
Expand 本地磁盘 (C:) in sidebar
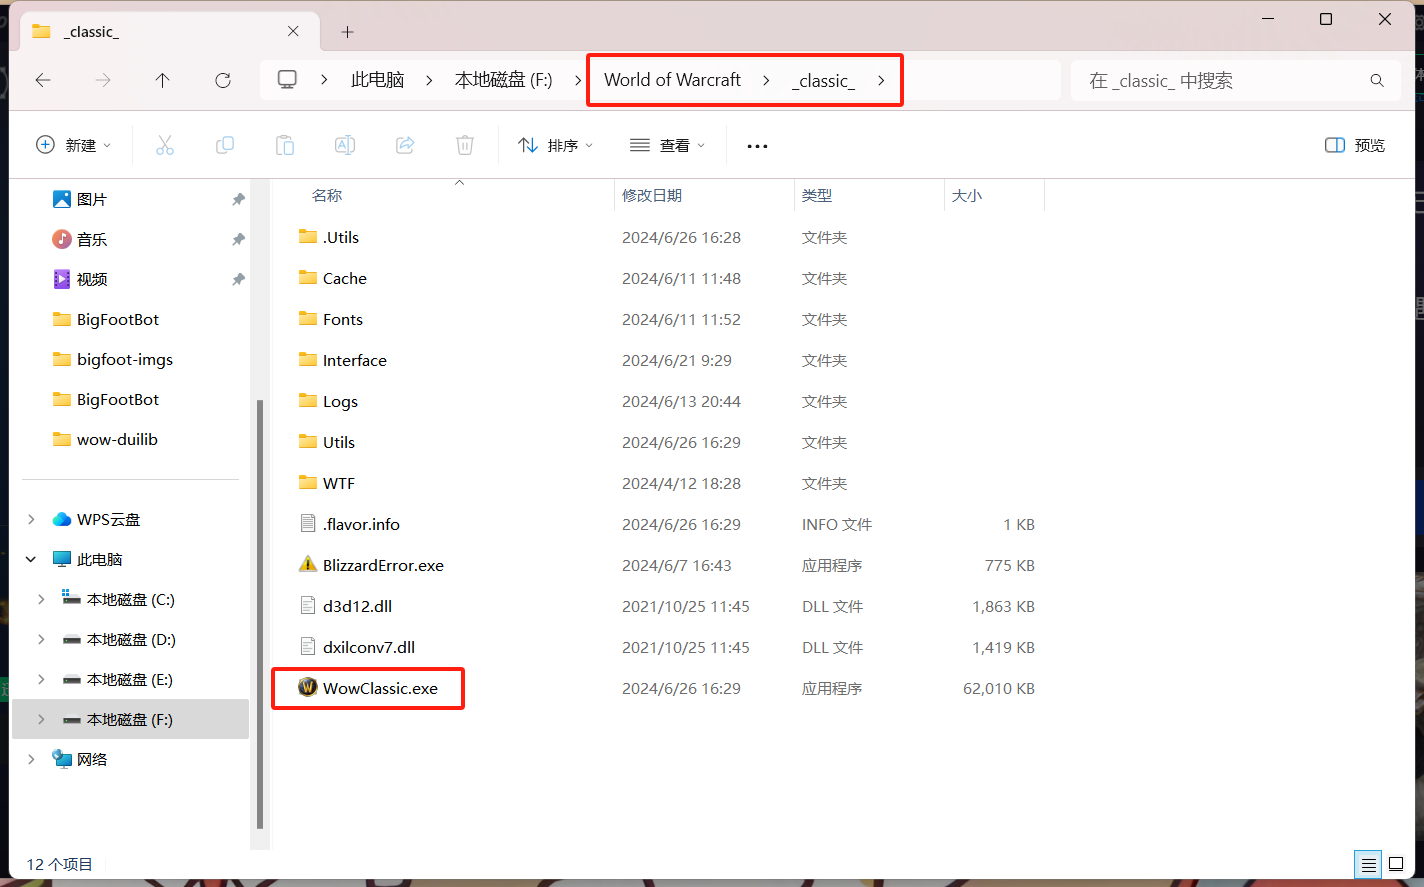click(x=41, y=599)
